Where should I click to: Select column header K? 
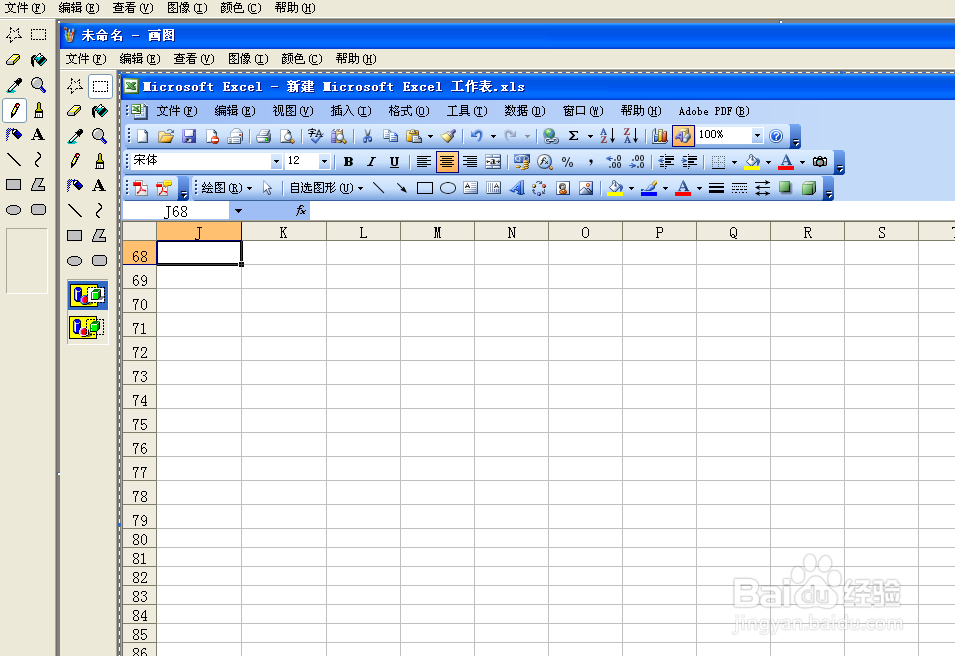point(284,232)
